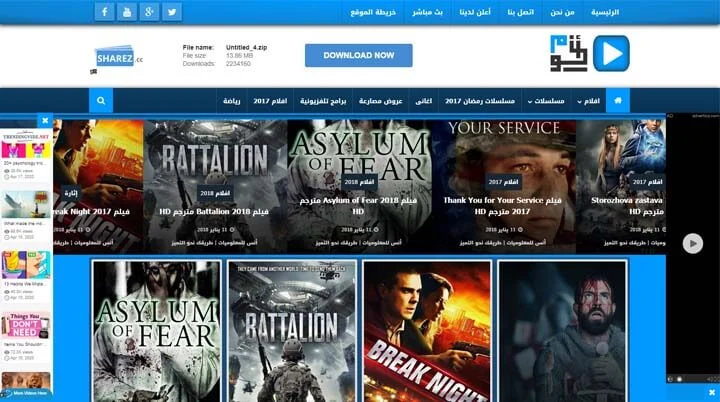The image size is (720, 402).
Task: Click افلام 2017 tag on Thank You slide
Action: [503, 182]
